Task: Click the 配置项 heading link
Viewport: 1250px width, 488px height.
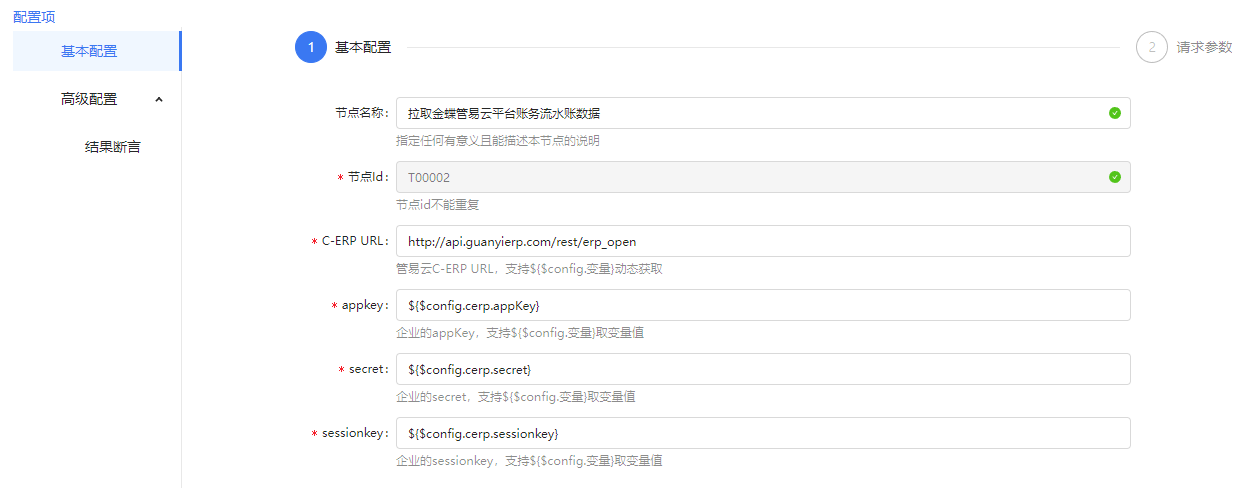Action: pyautogui.click(x=34, y=17)
